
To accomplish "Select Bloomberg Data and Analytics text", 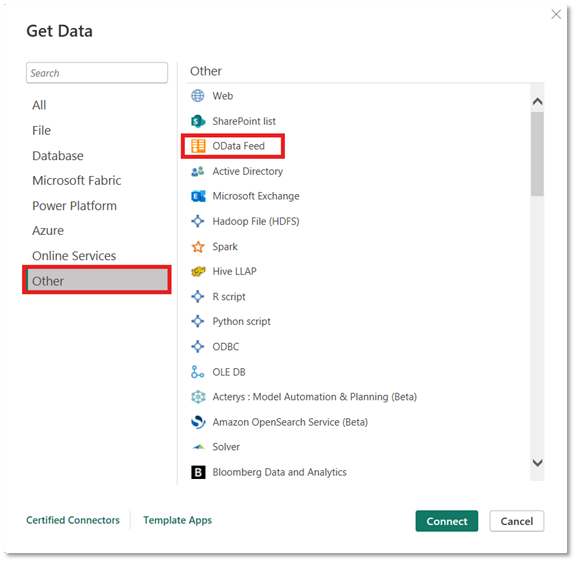I will 279,472.
